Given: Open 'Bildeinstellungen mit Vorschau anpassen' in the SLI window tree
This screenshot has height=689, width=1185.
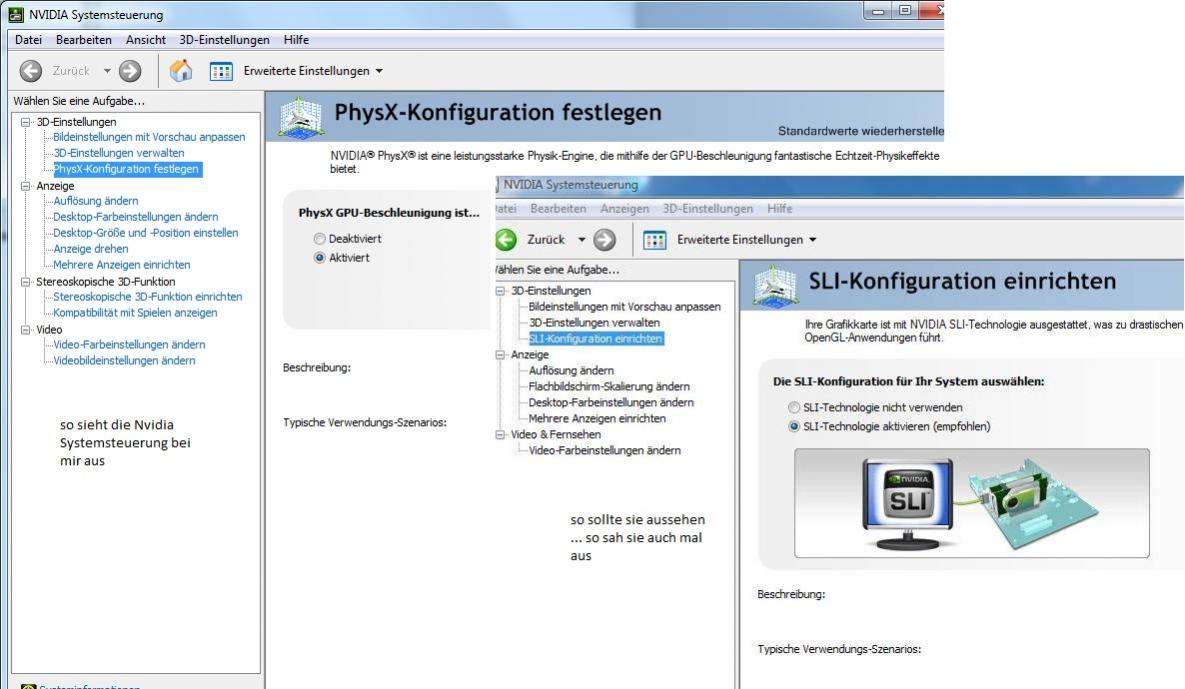Looking at the screenshot, I should coord(625,307).
